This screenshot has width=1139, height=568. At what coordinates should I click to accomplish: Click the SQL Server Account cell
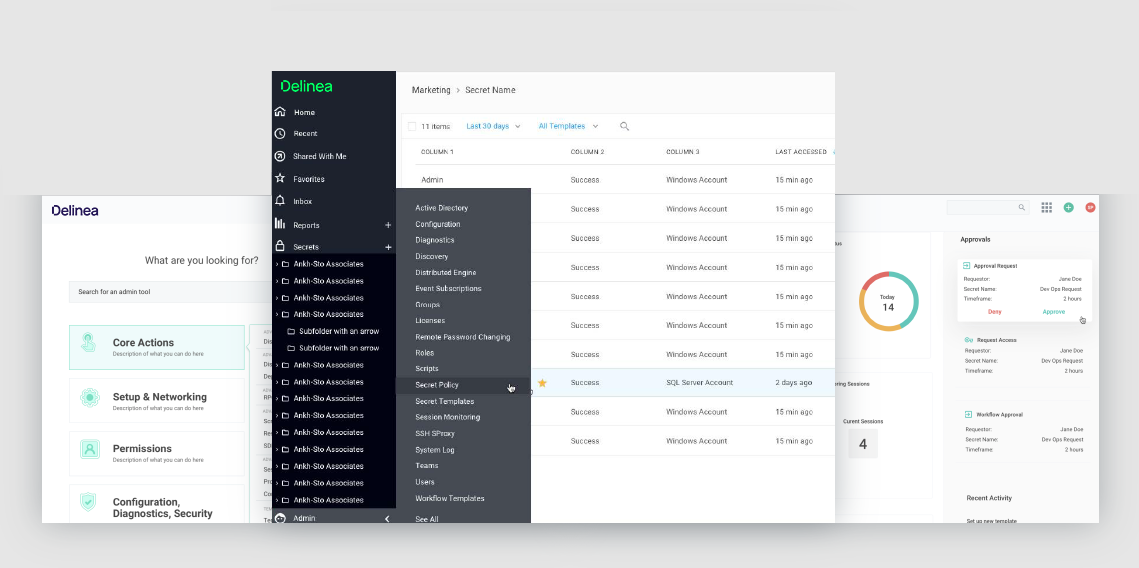(700, 383)
